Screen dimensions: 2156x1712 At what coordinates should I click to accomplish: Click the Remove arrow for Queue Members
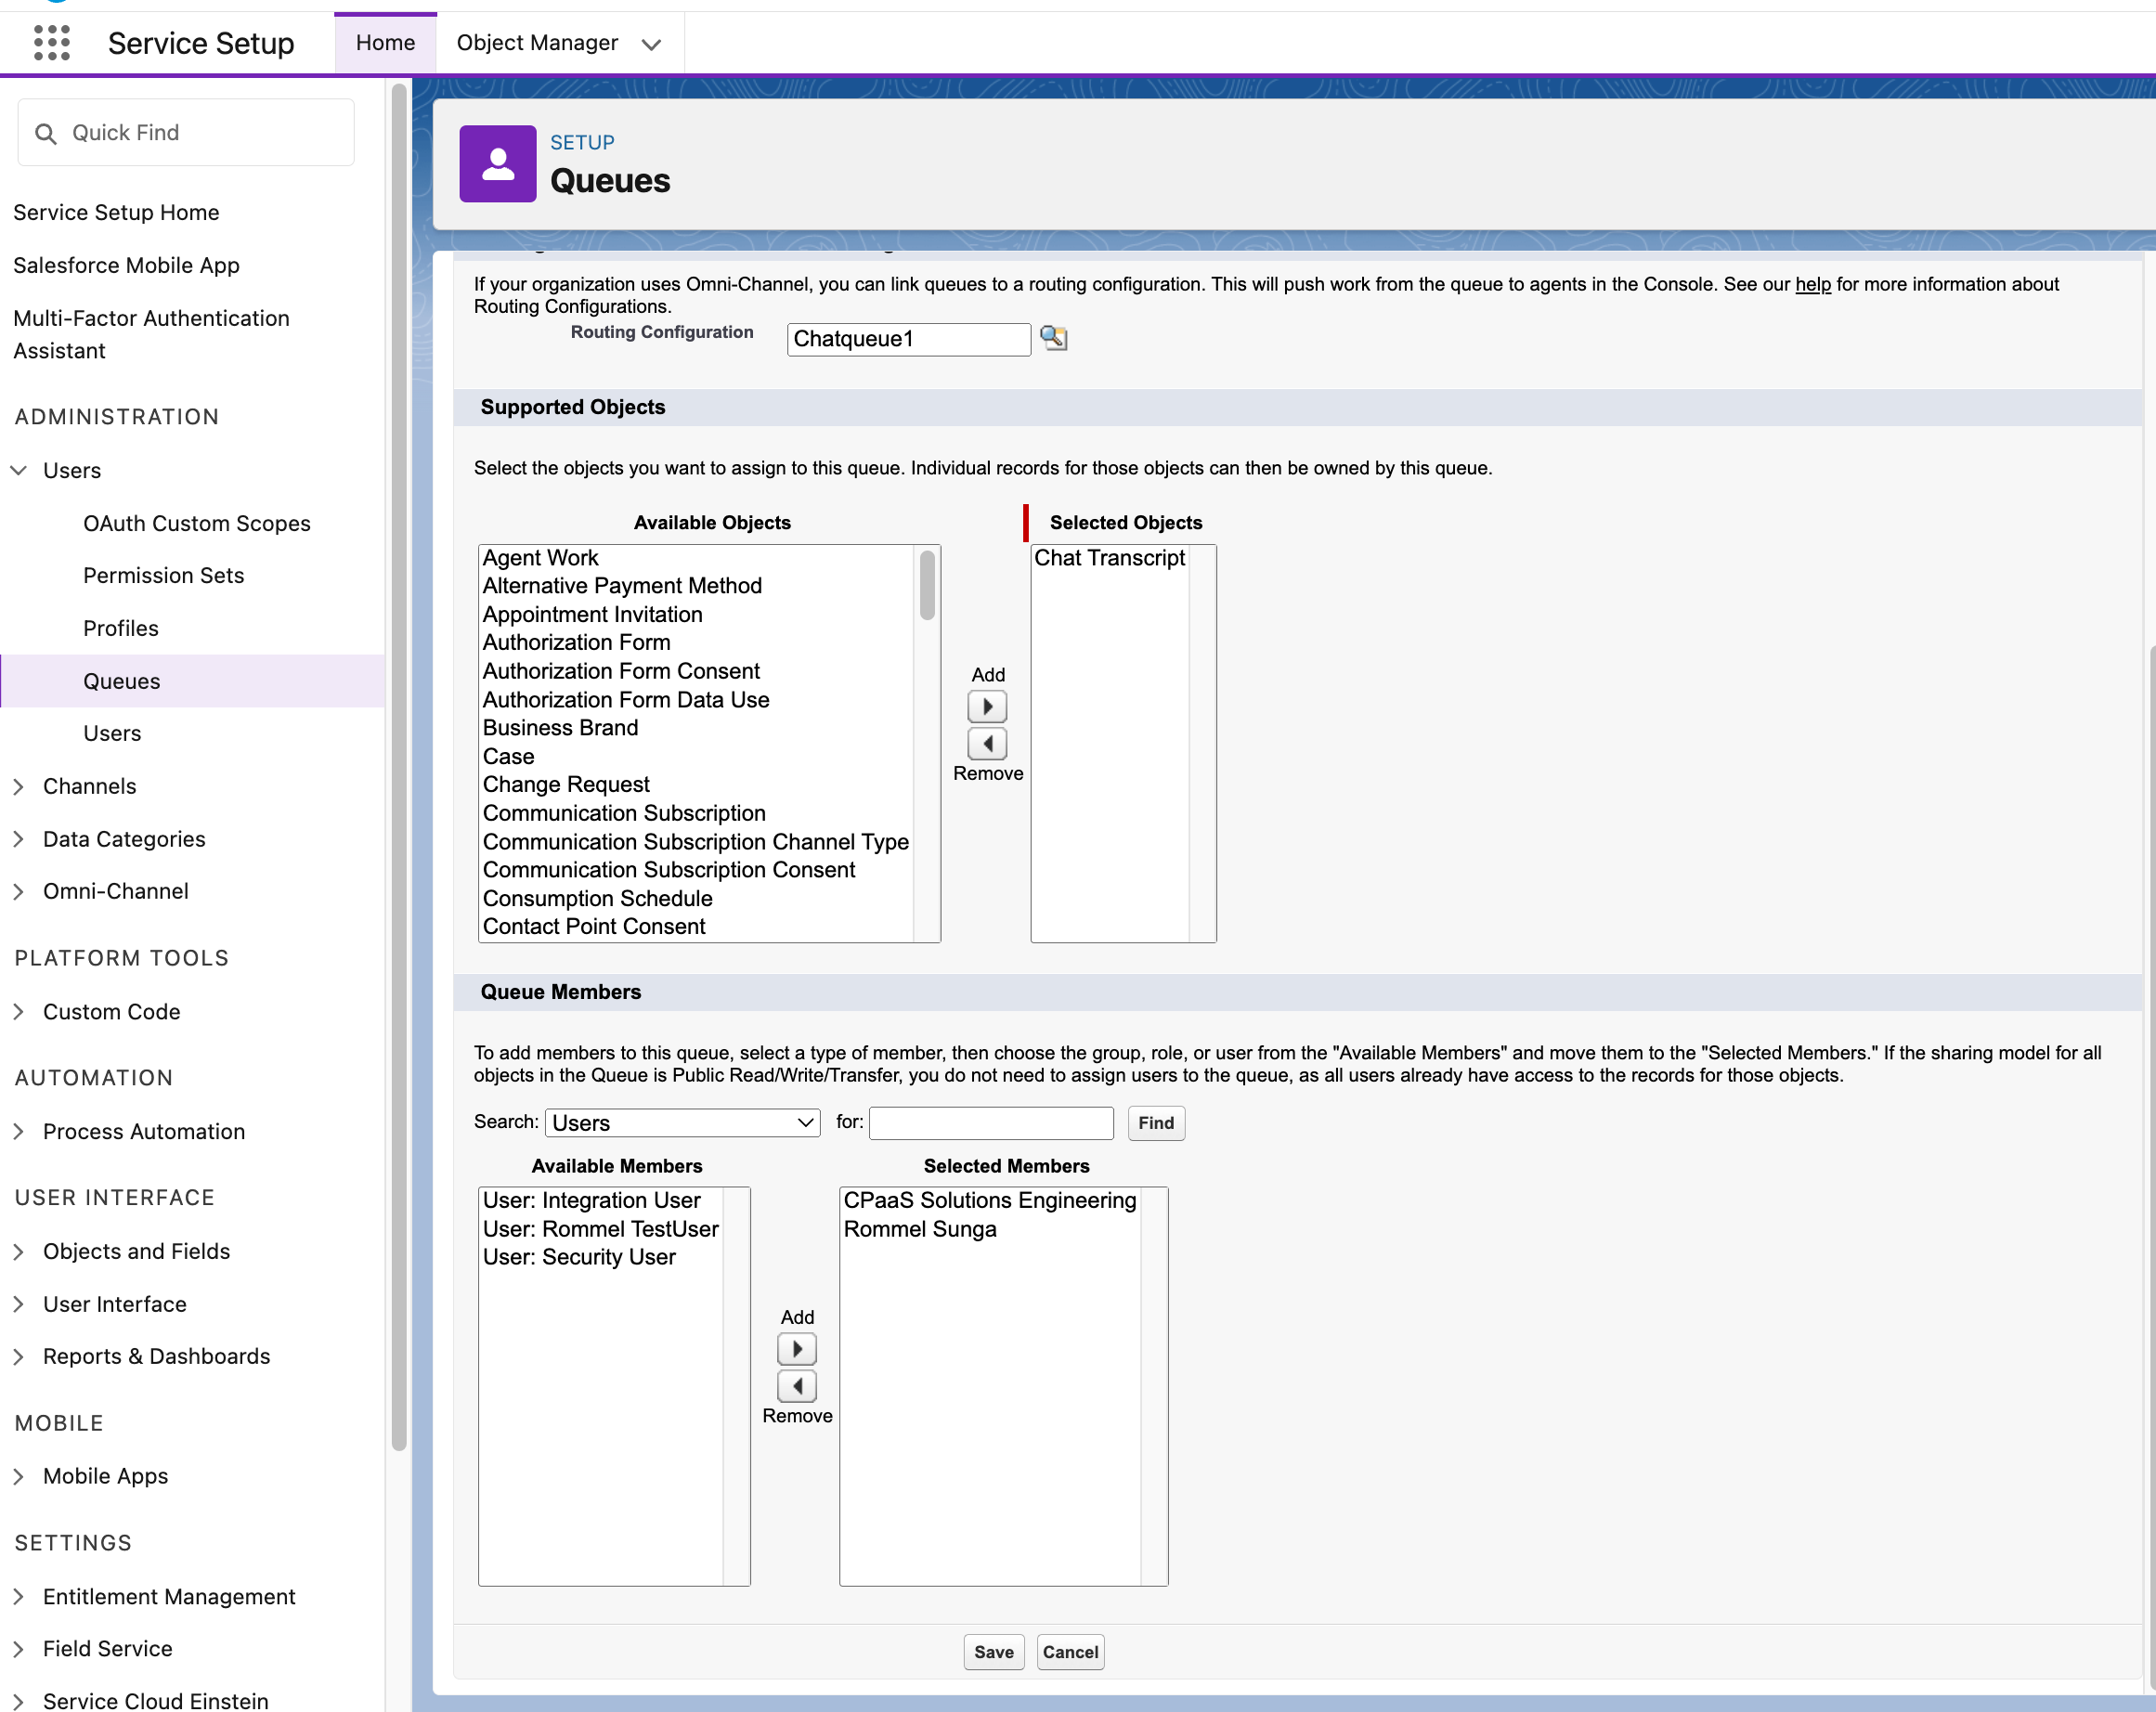[796, 1385]
